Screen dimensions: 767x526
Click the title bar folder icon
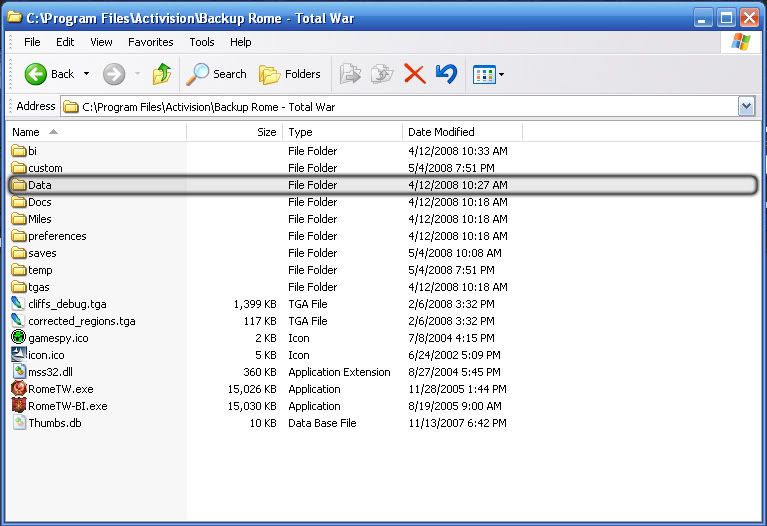(15, 18)
